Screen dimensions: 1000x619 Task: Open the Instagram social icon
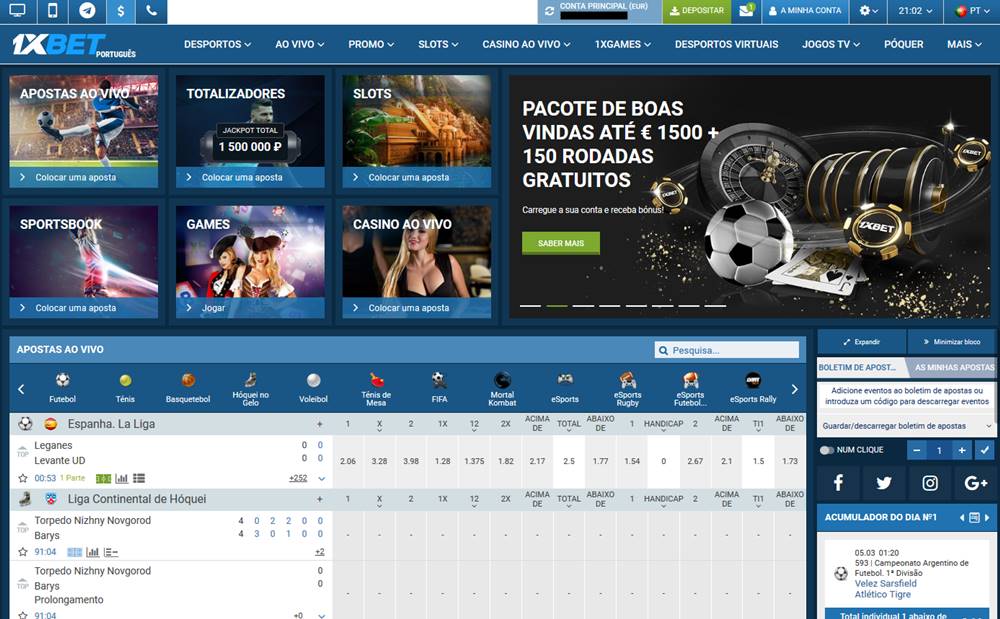click(930, 483)
